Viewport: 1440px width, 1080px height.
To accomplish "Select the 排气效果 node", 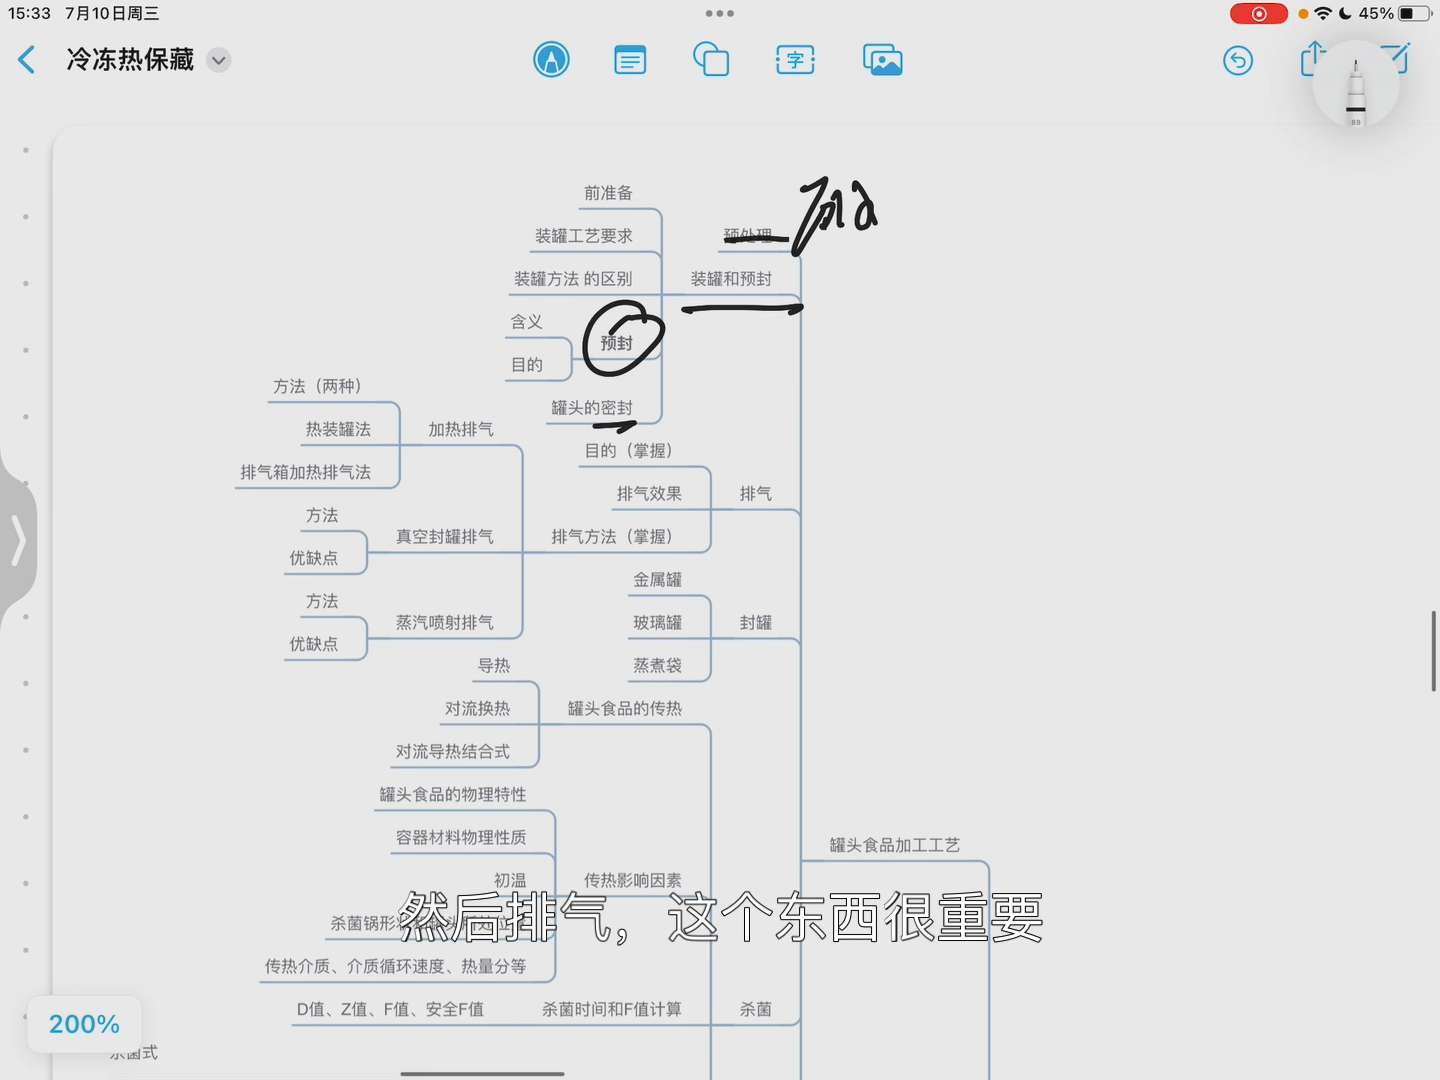I will (x=649, y=494).
